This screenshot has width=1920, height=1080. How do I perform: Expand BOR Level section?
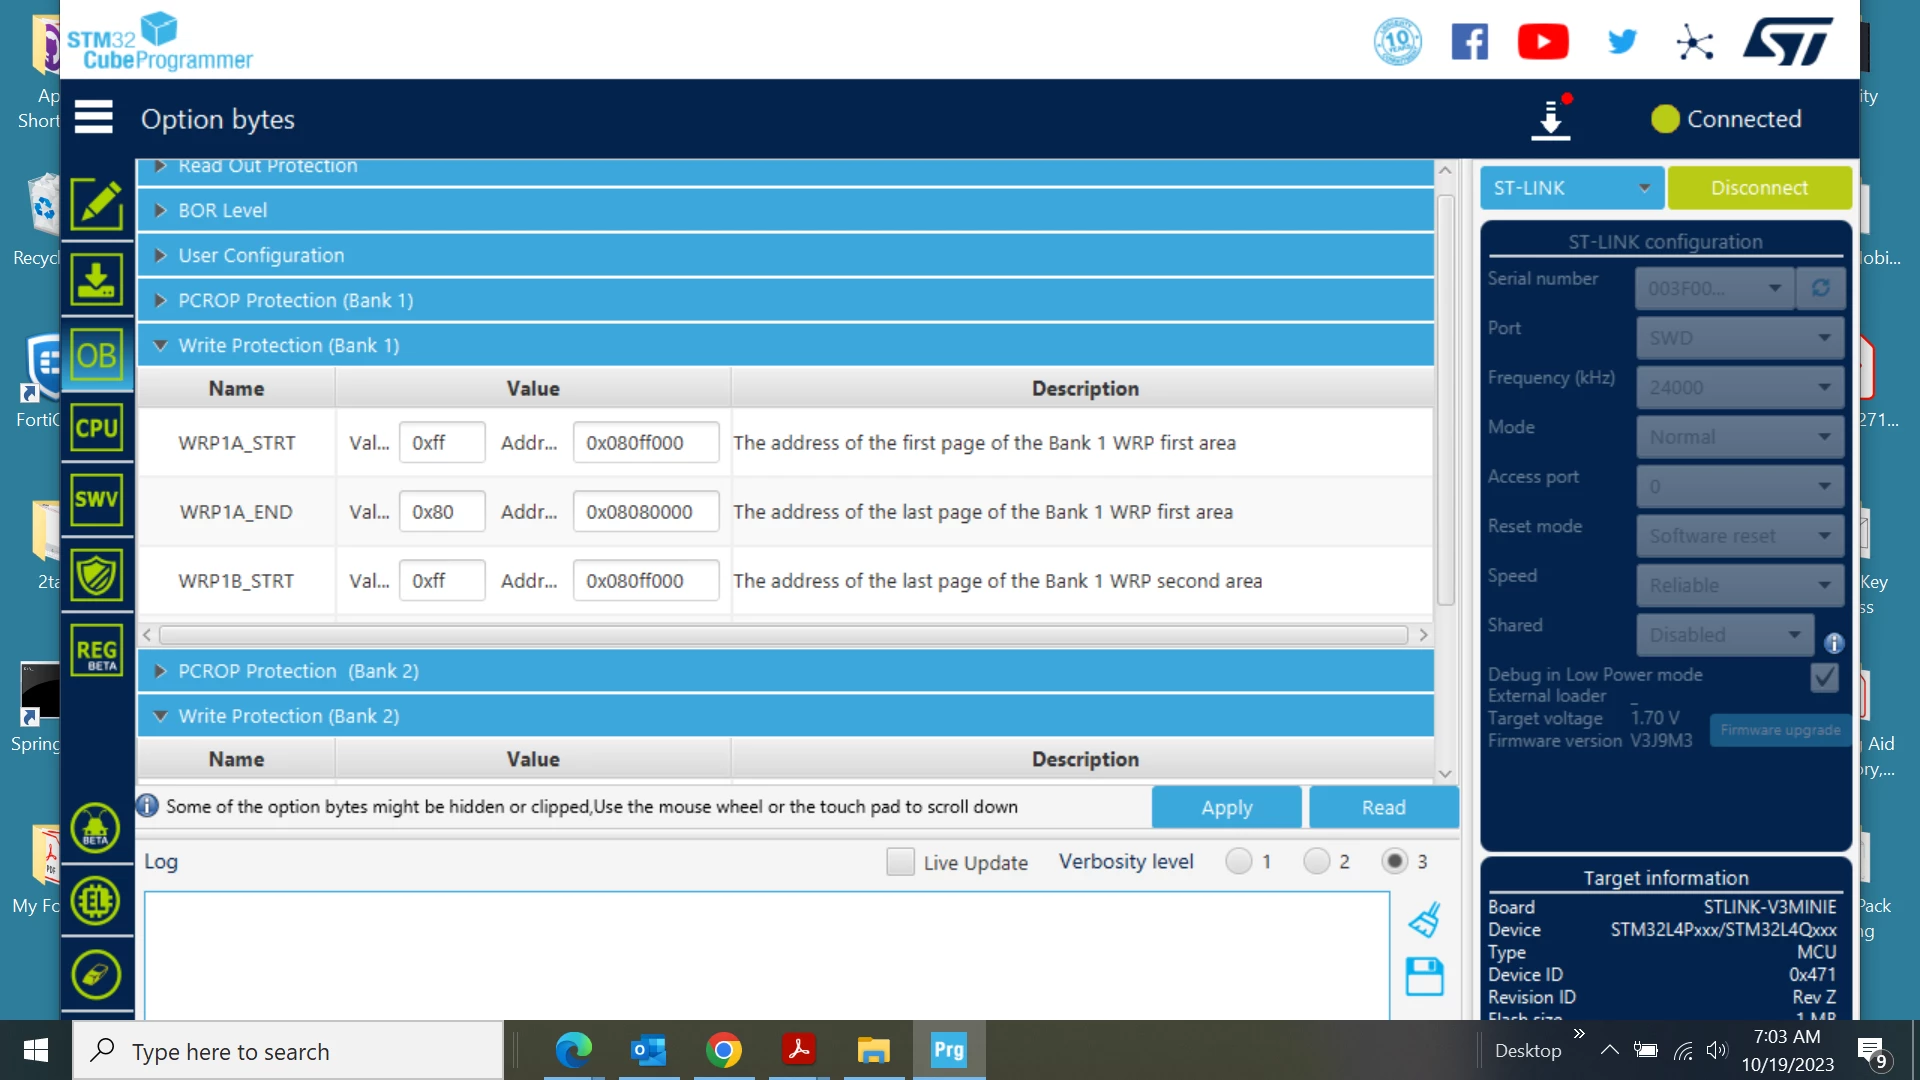coord(785,210)
